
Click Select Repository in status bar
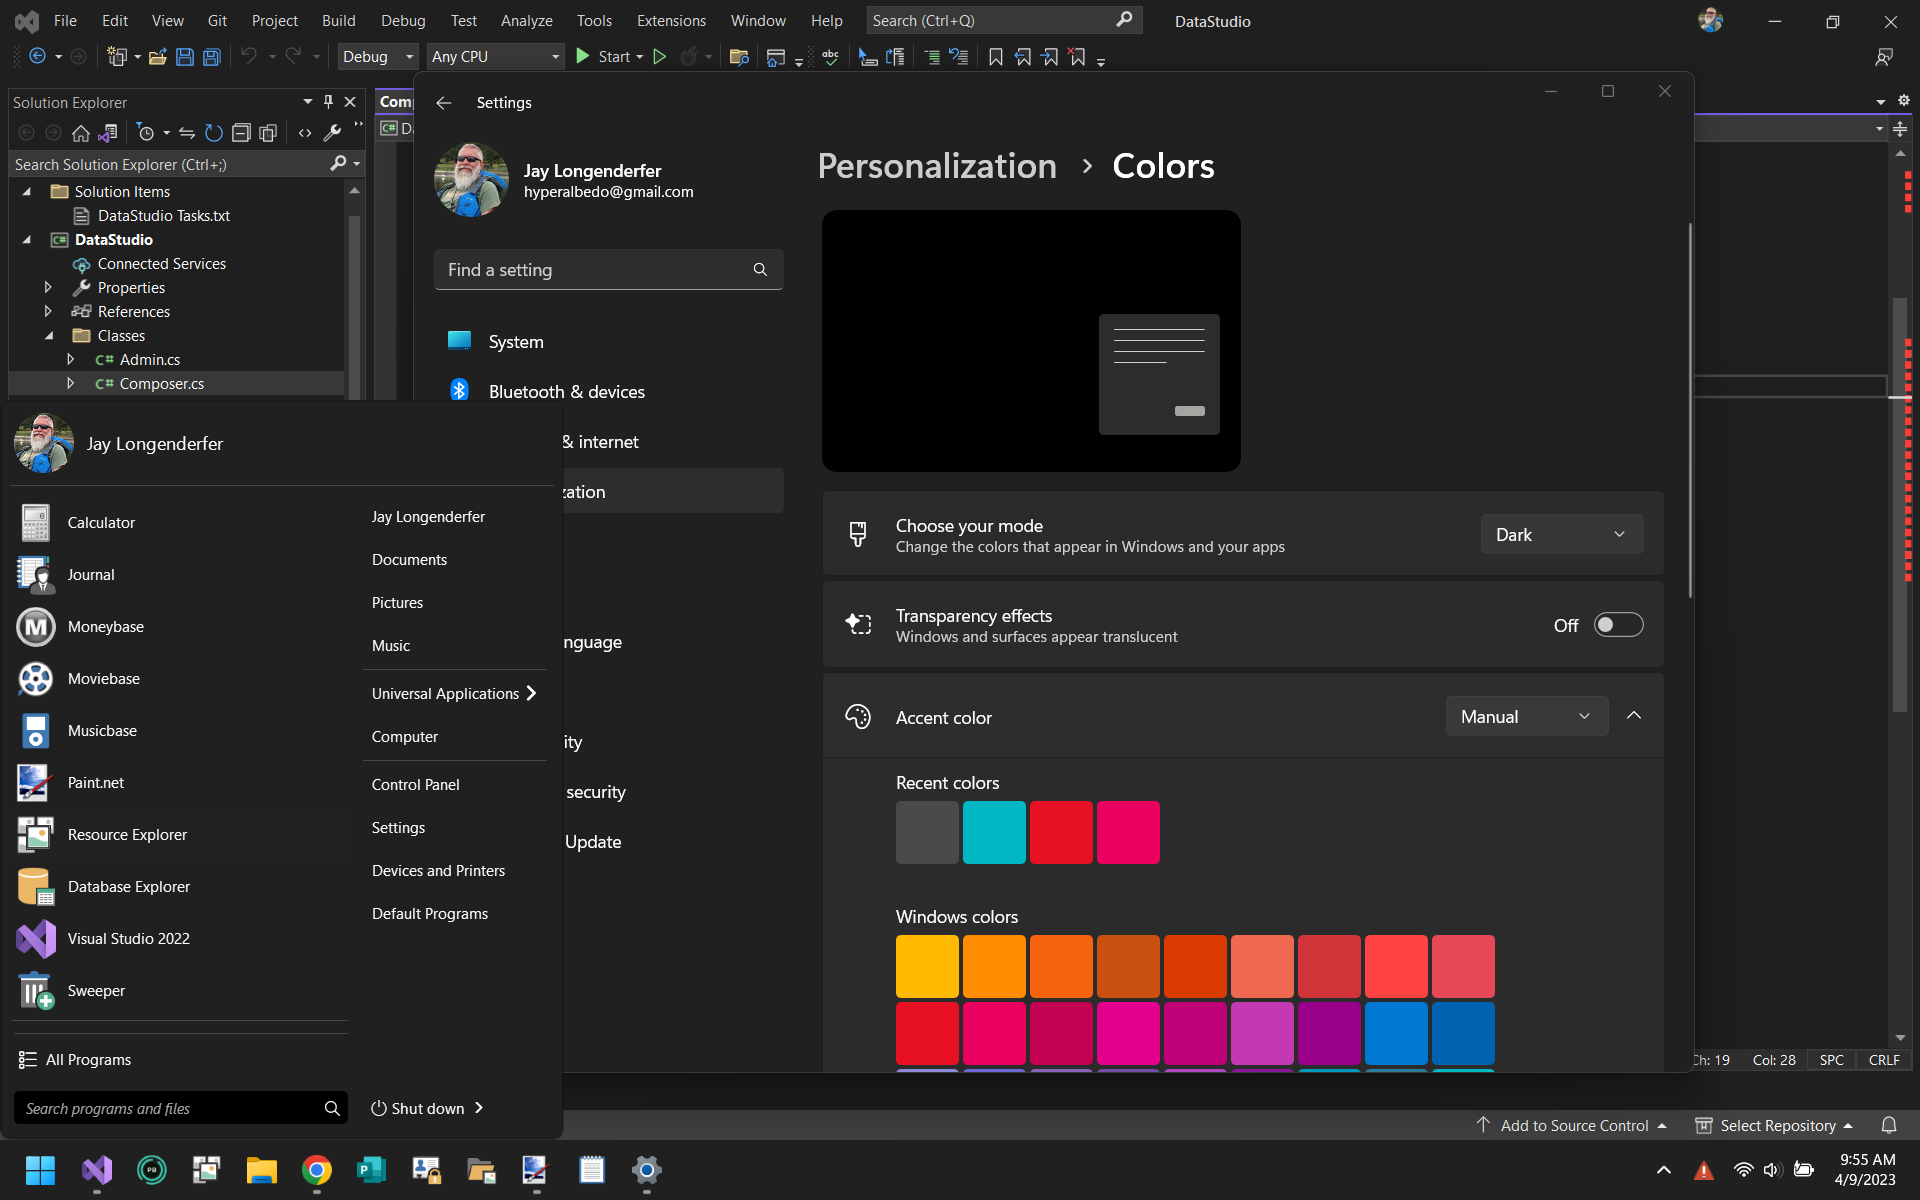(x=1775, y=1126)
